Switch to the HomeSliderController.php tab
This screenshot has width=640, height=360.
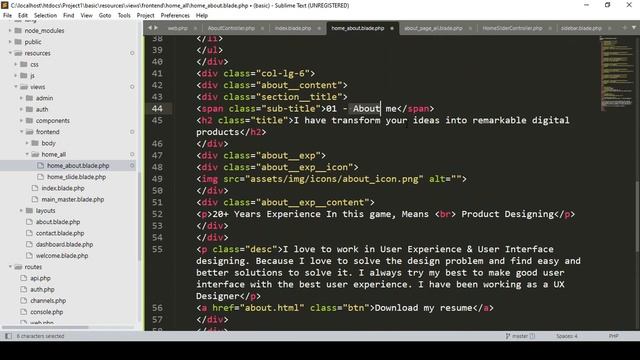[513, 28]
